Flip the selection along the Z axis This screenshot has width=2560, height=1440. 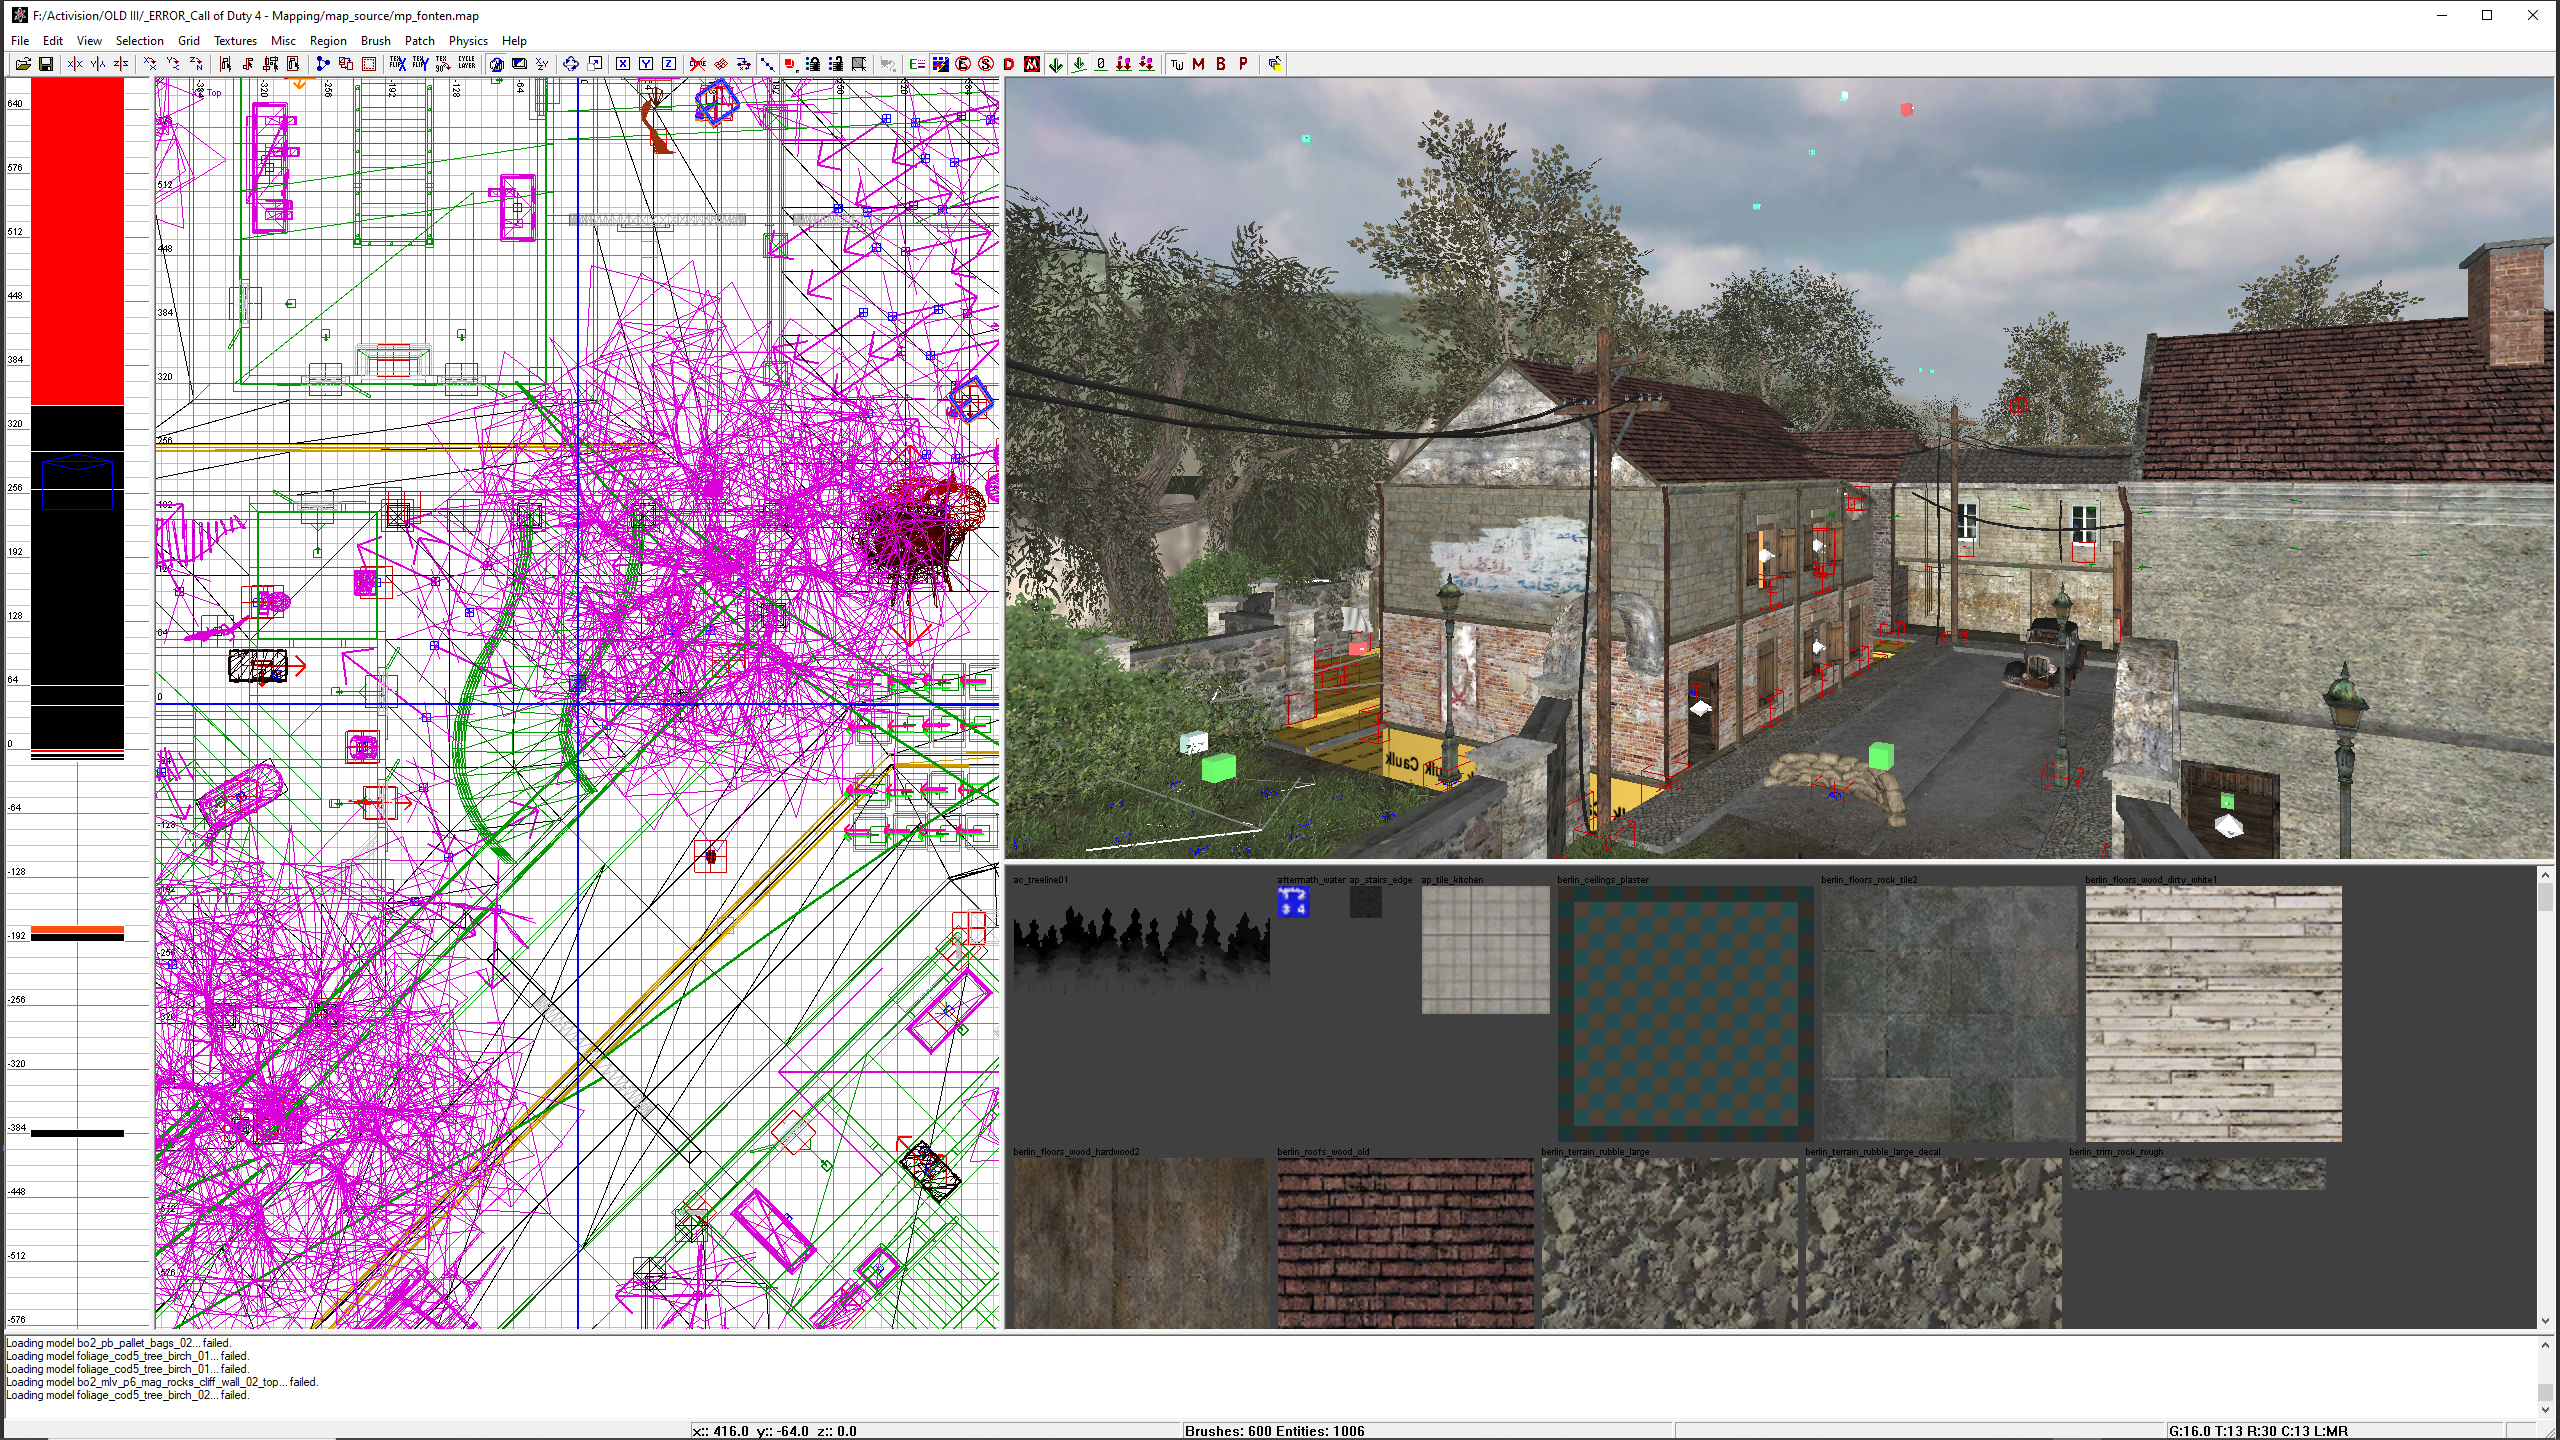click(x=121, y=64)
